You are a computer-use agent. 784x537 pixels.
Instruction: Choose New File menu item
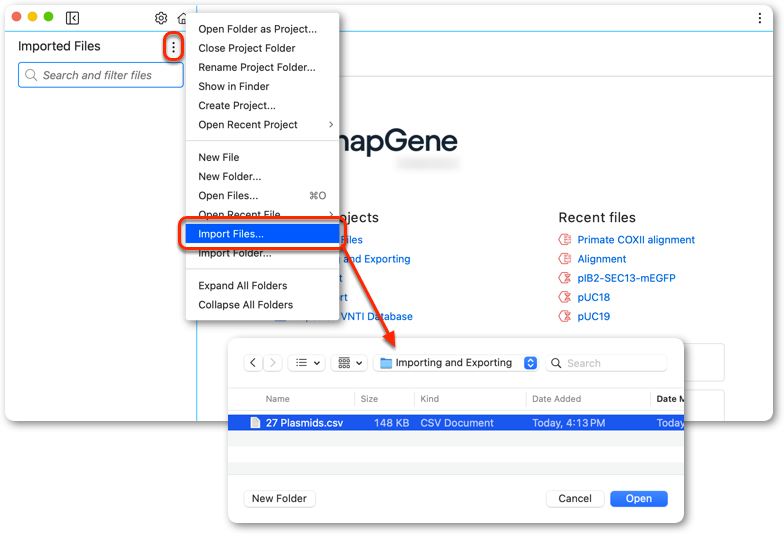coord(262,158)
